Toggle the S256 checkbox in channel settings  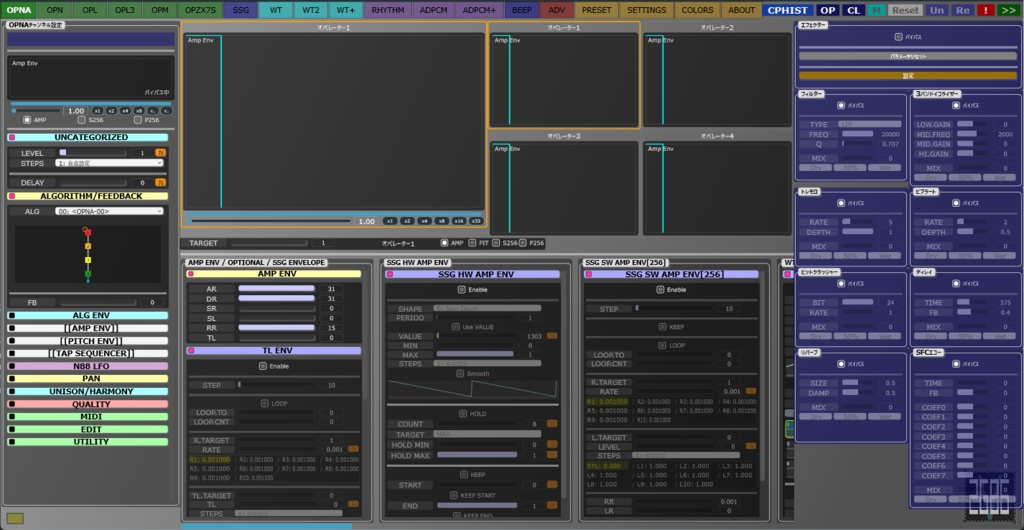click(x=82, y=120)
